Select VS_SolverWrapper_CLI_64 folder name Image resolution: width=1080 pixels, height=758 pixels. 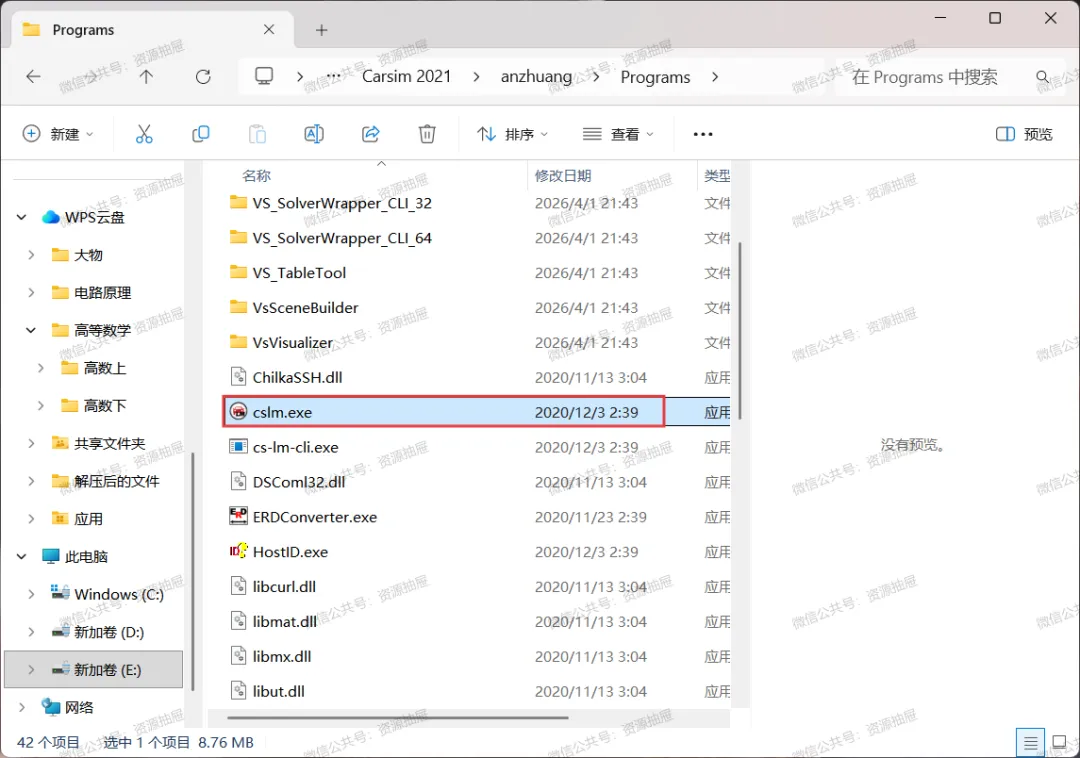pyautogui.click(x=342, y=238)
